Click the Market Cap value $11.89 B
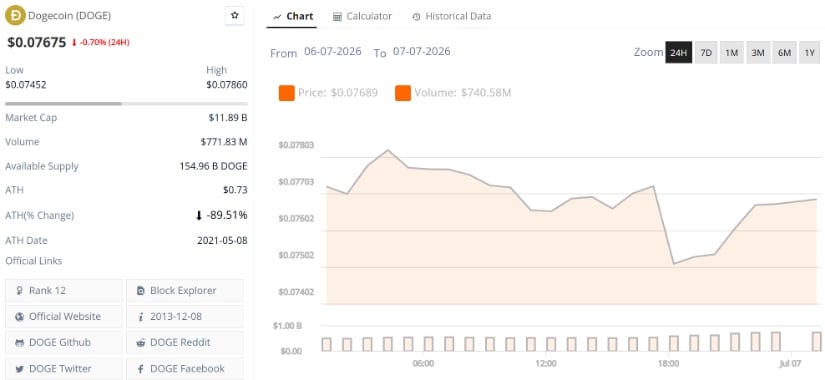825x380 pixels. 228,118
